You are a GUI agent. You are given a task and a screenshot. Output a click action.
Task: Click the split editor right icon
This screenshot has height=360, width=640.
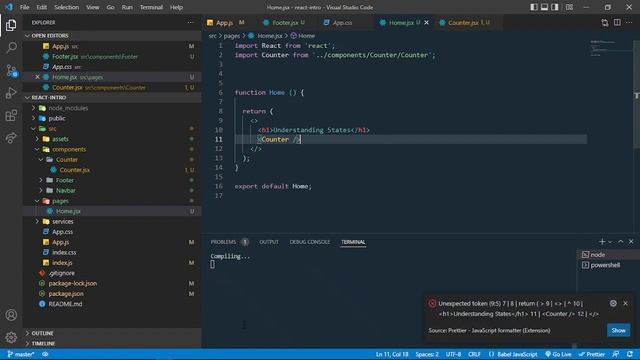(617, 22)
